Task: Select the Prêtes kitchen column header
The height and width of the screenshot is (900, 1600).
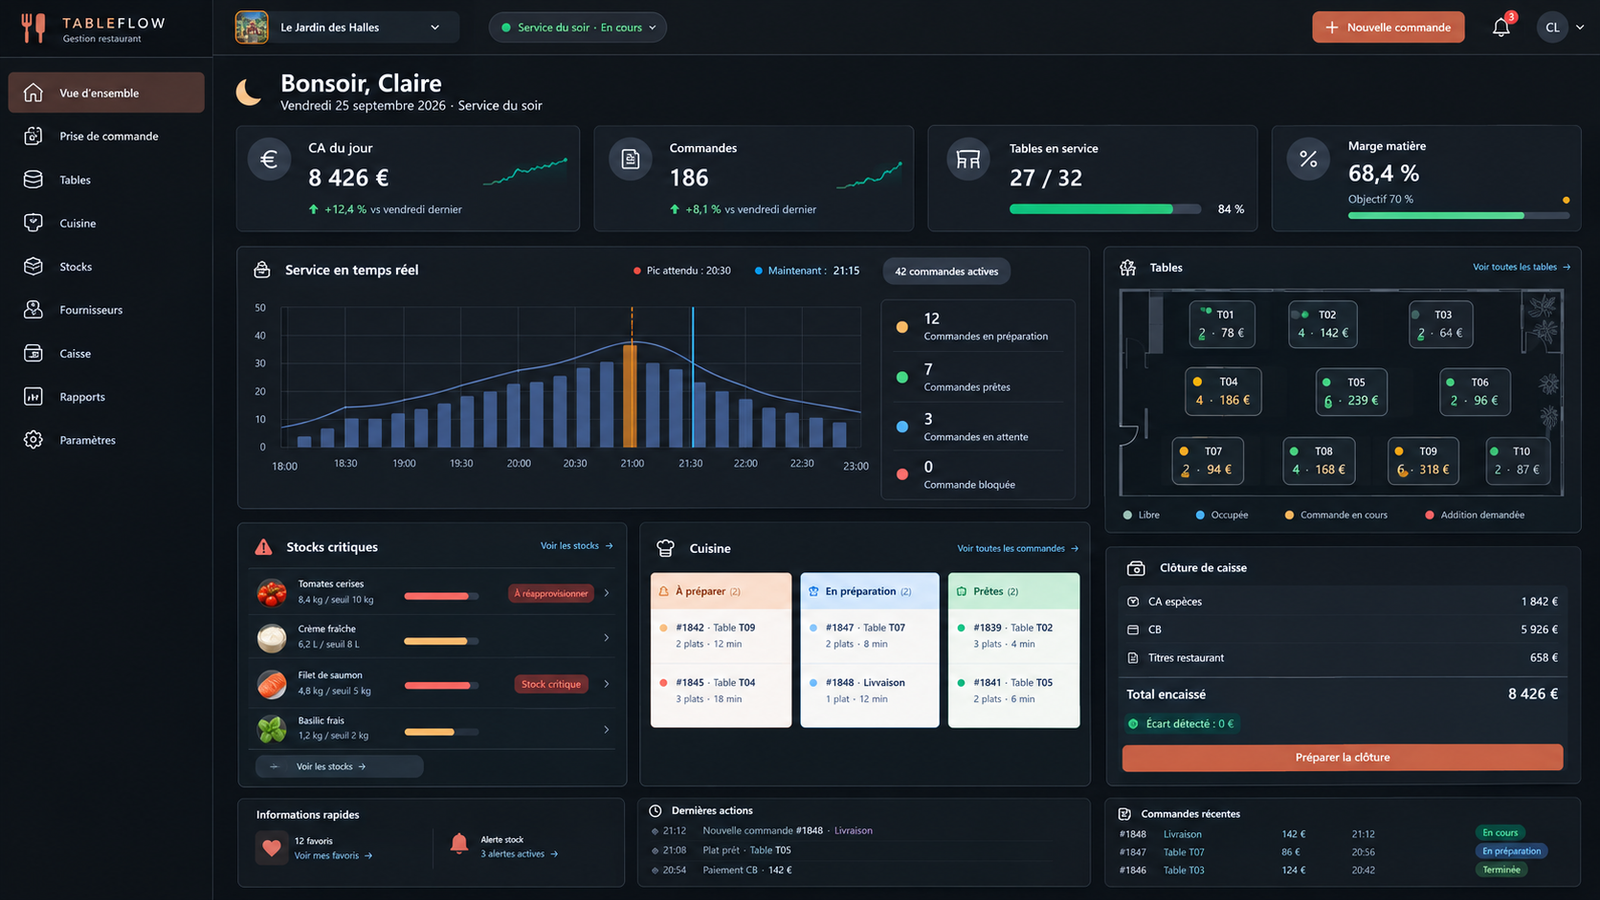Action: coord(1014,591)
